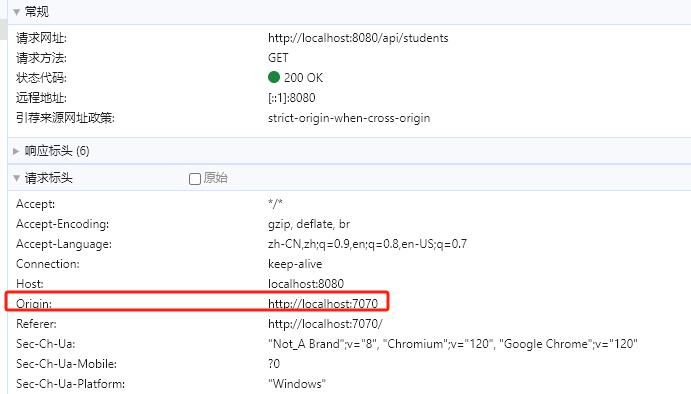Image resolution: width=691 pixels, height=394 pixels.
Task: Click the 请求标头 section title
Action: (x=48, y=178)
